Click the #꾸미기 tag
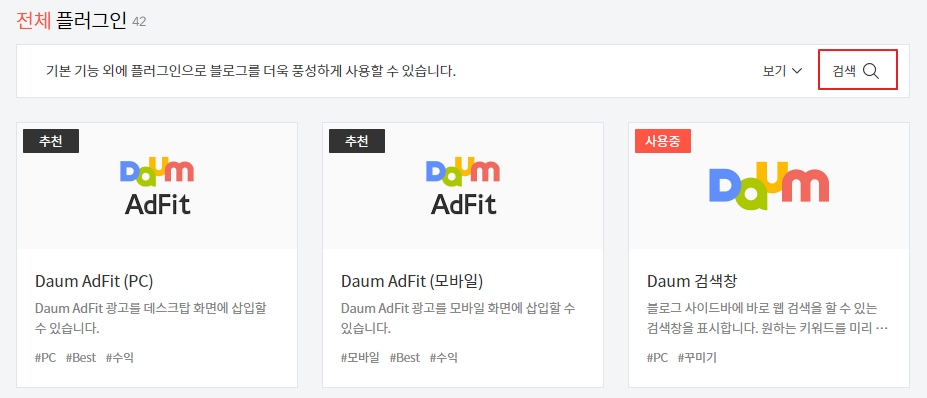Image resolution: width=927 pixels, height=398 pixels. click(x=697, y=358)
